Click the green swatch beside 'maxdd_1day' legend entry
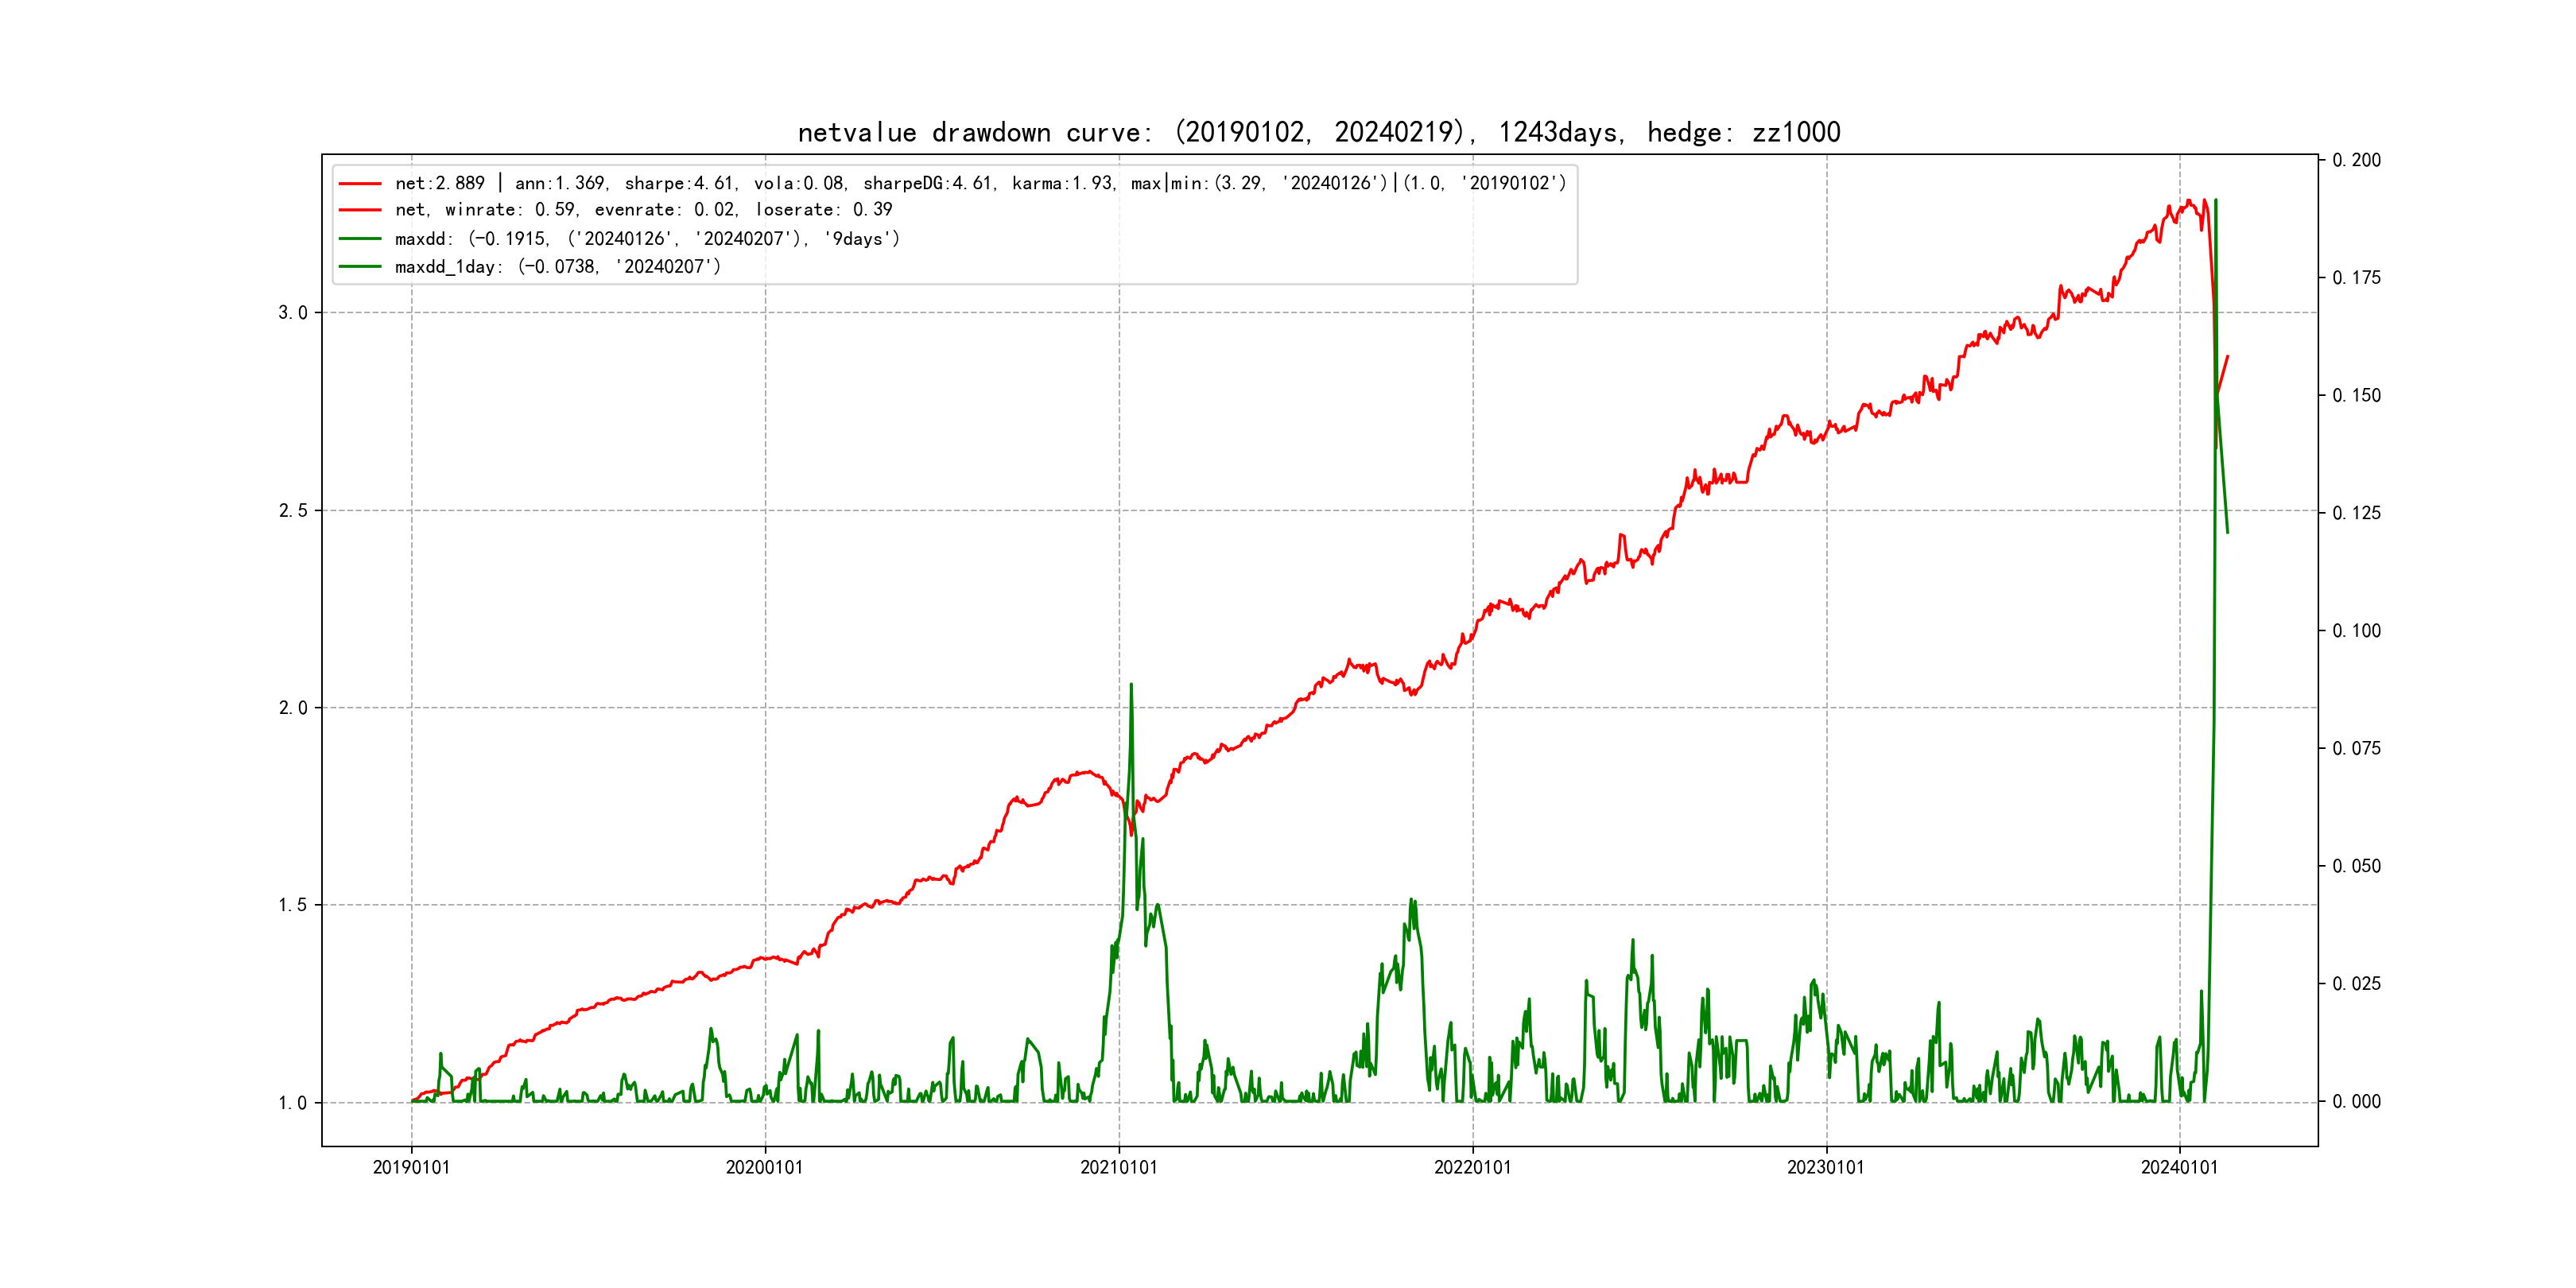2576x1288 pixels. [x=360, y=267]
